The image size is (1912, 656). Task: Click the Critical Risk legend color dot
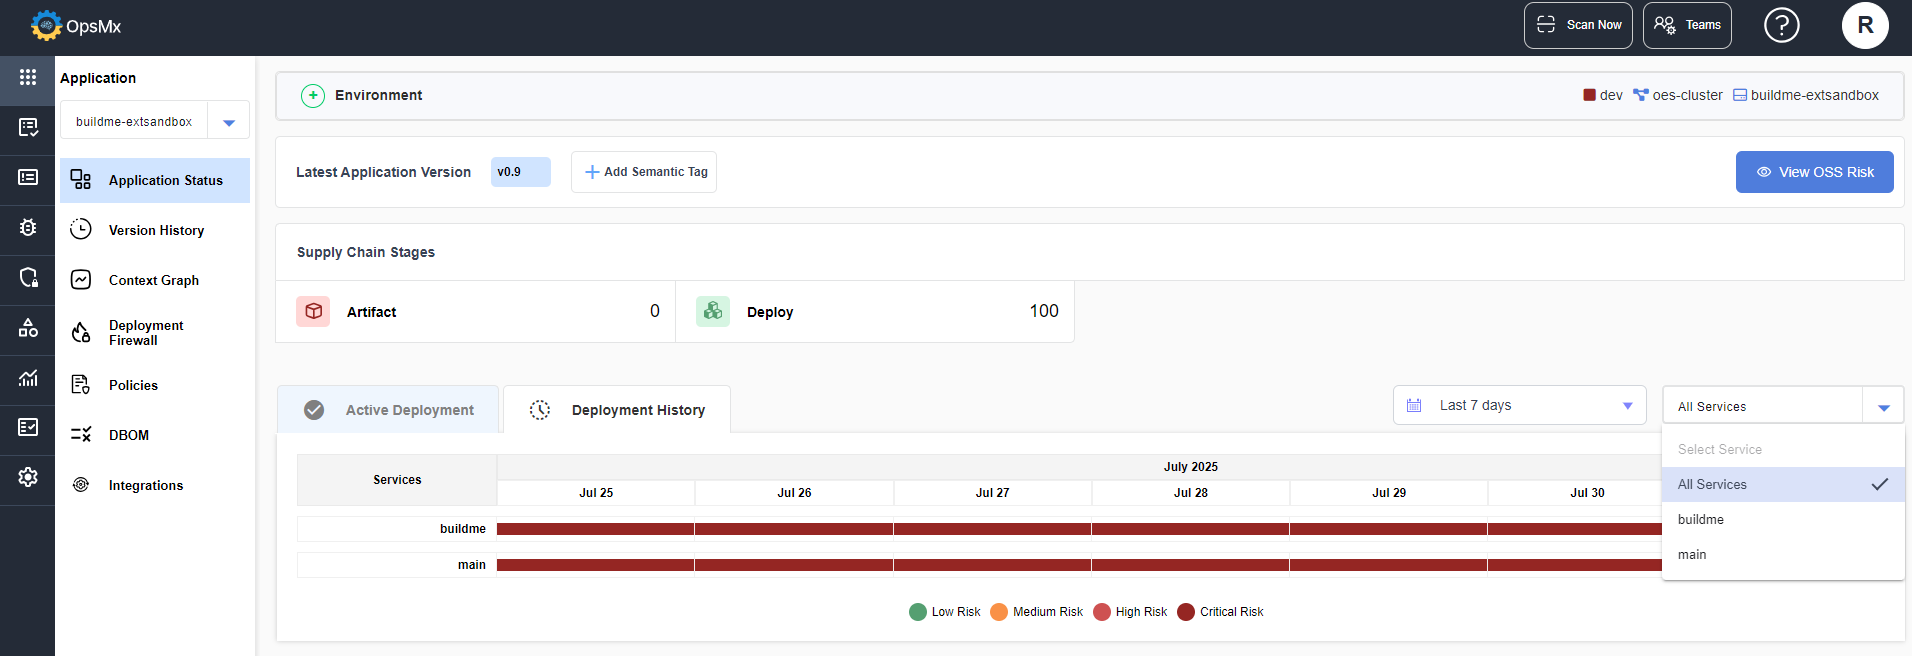pos(1186,612)
